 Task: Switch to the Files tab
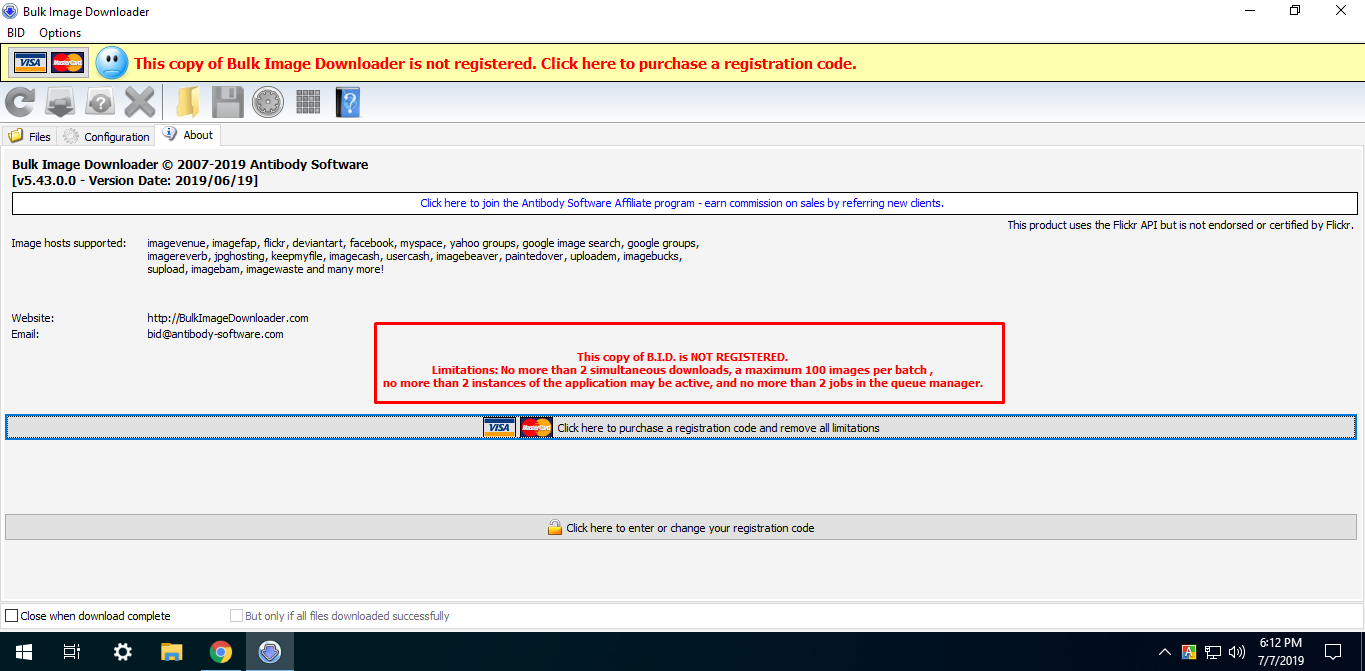click(29, 136)
